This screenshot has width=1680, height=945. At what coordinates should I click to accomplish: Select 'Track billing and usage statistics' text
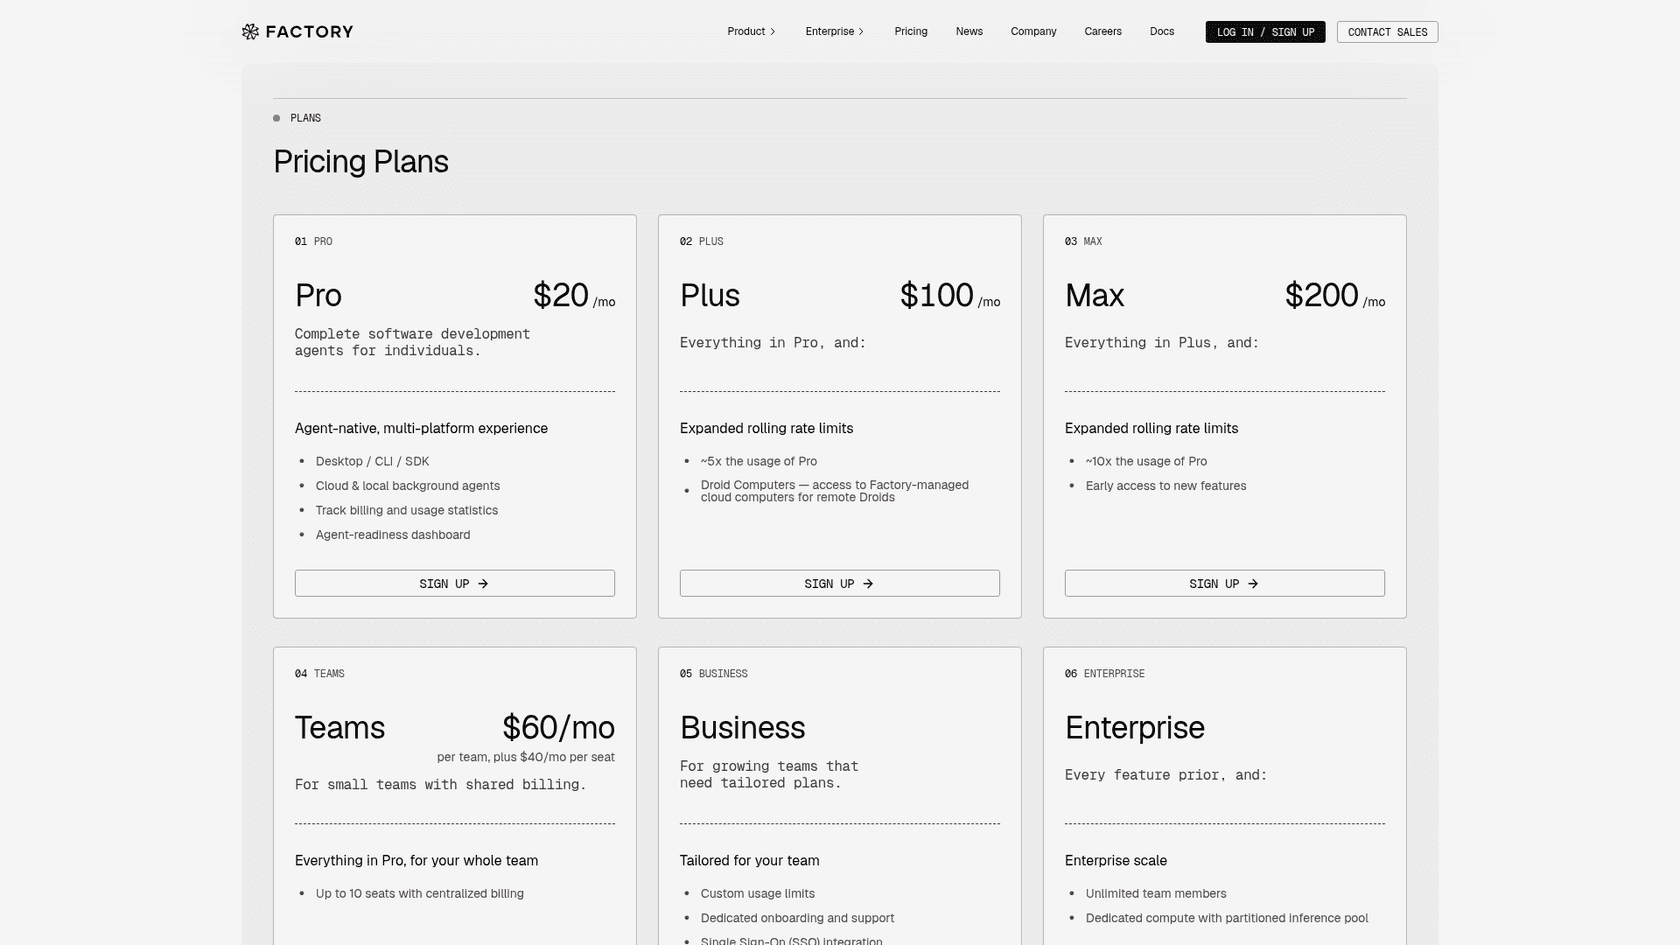coord(407,511)
